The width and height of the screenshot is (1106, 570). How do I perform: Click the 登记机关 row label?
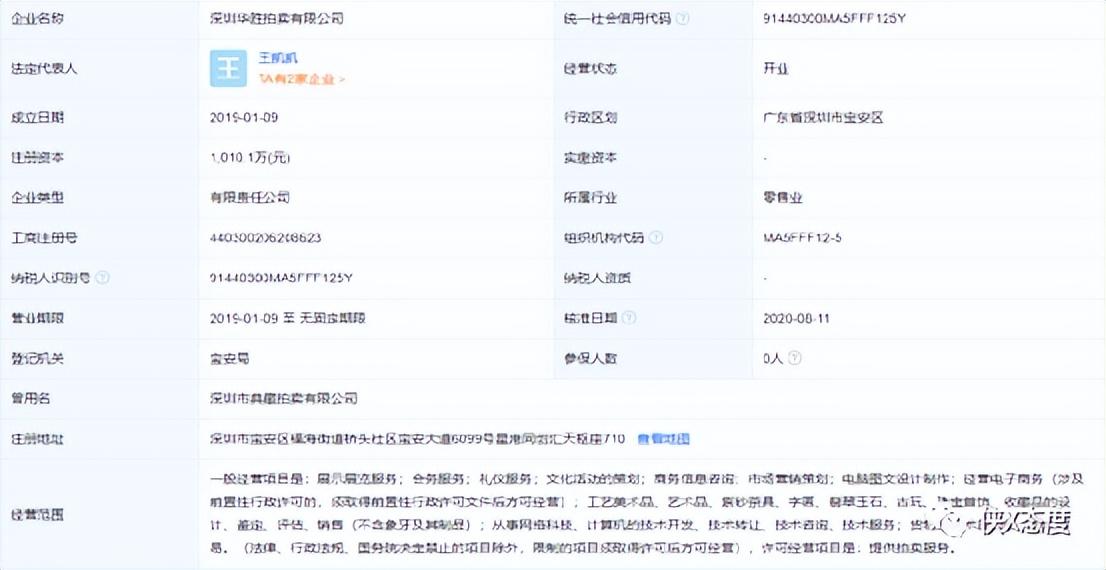pyautogui.click(x=37, y=358)
